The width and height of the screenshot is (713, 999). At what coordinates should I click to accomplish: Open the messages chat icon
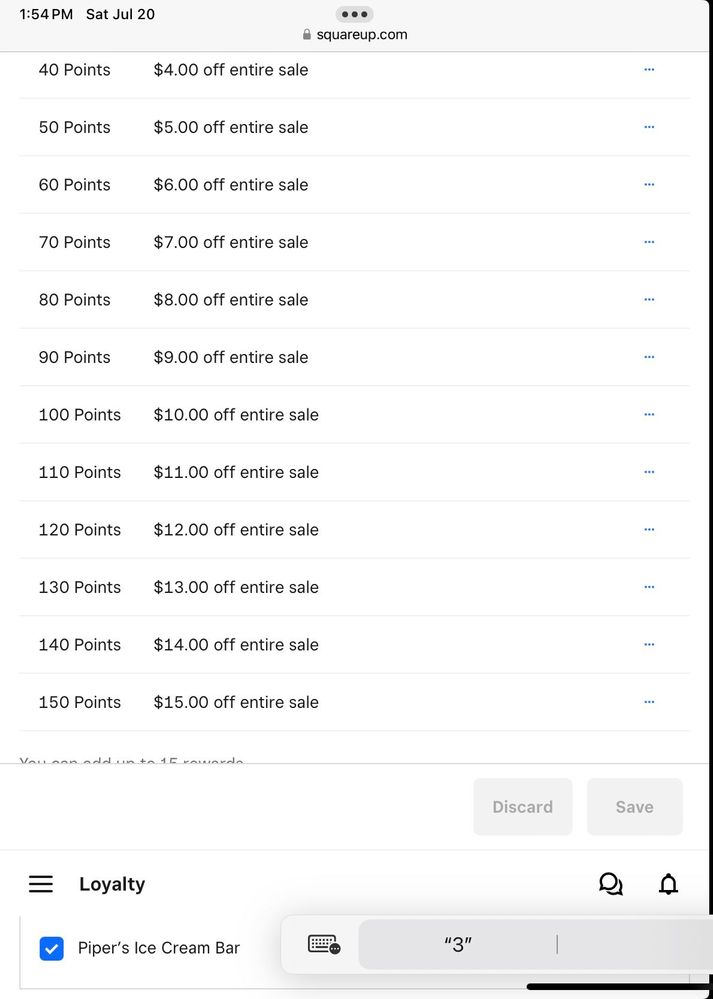[x=610, y=884]
